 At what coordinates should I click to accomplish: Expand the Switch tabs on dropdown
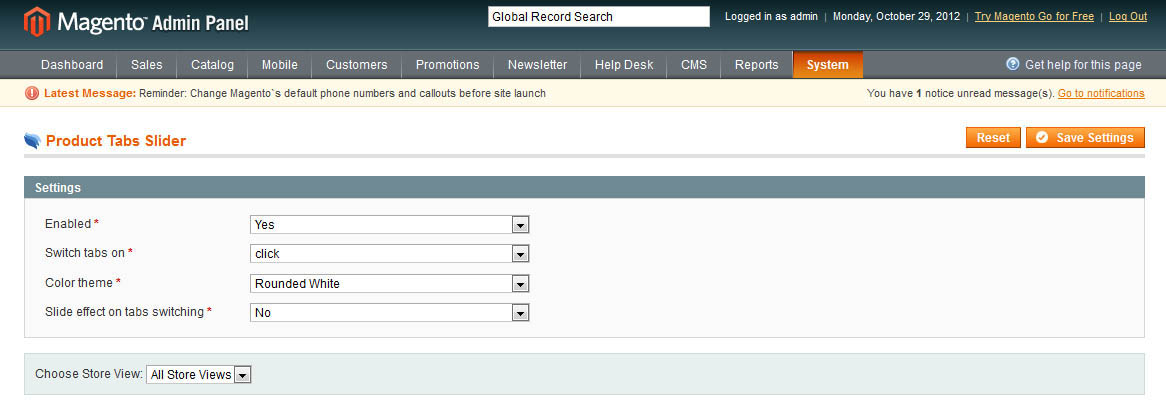[x=388, y=254]
